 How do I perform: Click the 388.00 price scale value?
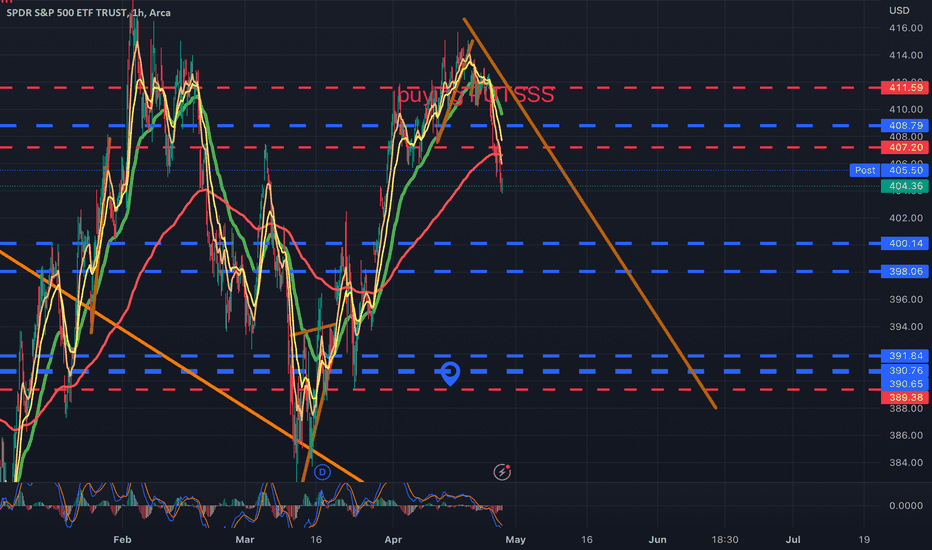point(906,408)
